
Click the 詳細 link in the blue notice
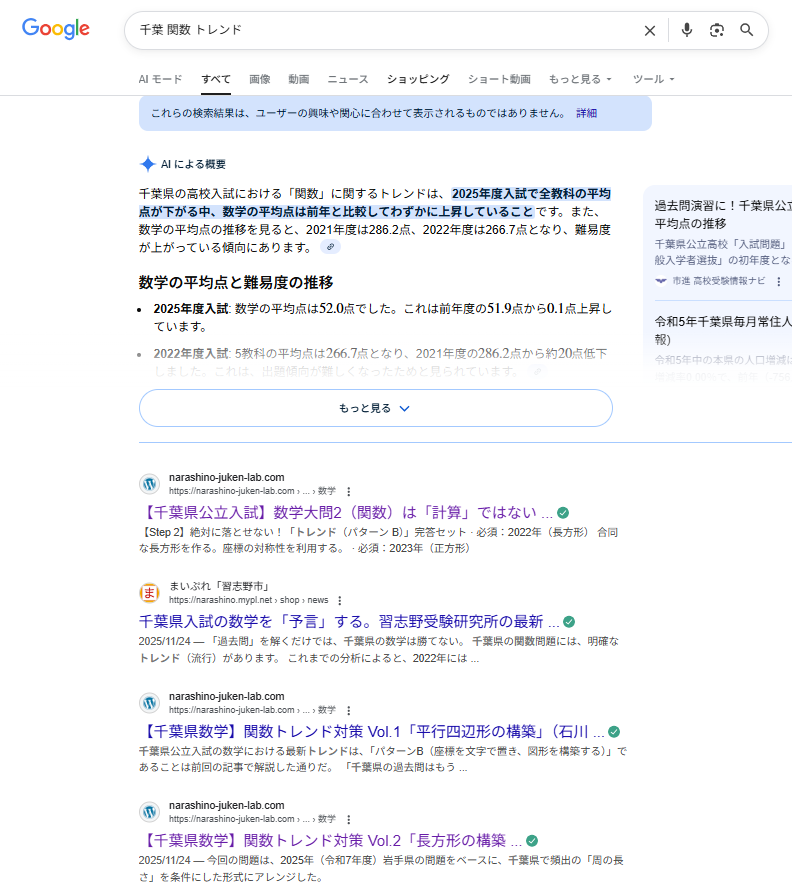[586, 113]
